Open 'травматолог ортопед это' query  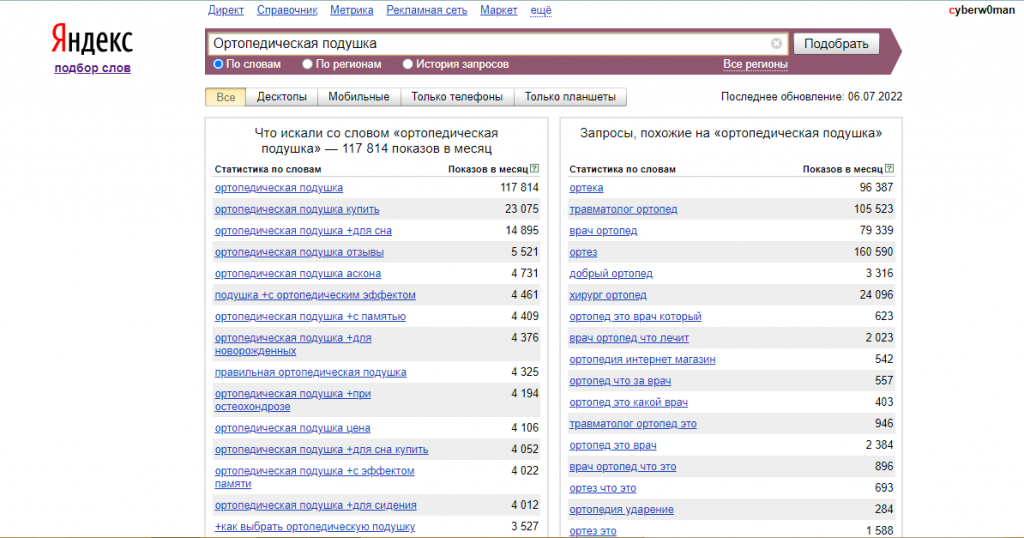633,424
